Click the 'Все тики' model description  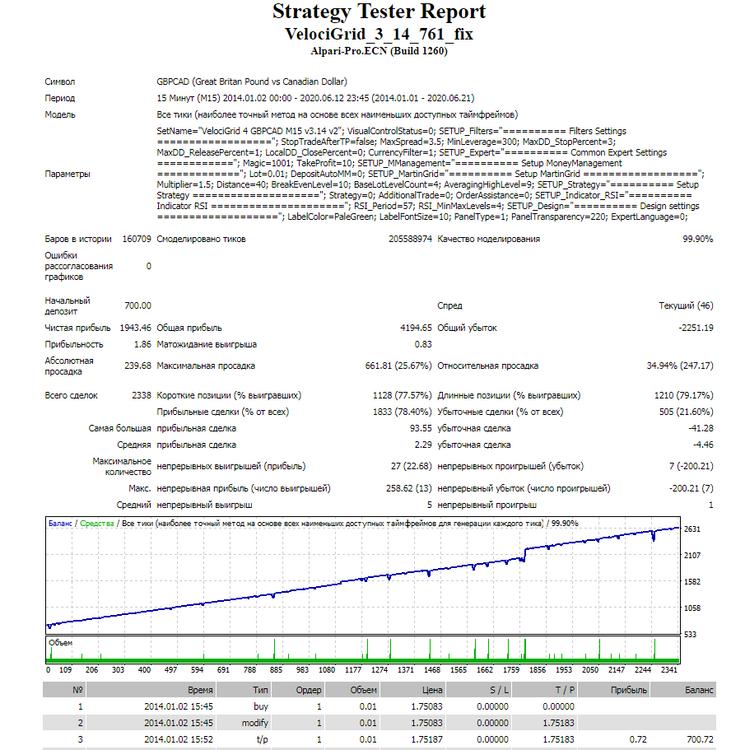click(x=337, y=115)
